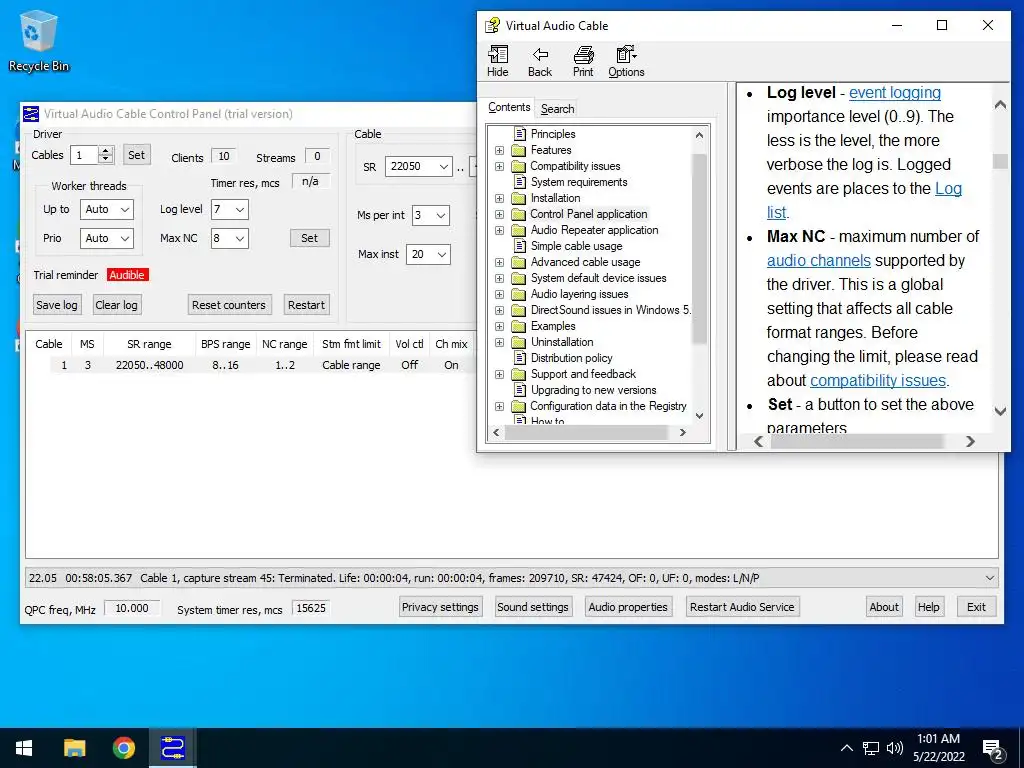Image resolution: width=1024 pixels, height=768 pixels.
Task: Open the System requirements page icon
Action: point(520,182)
